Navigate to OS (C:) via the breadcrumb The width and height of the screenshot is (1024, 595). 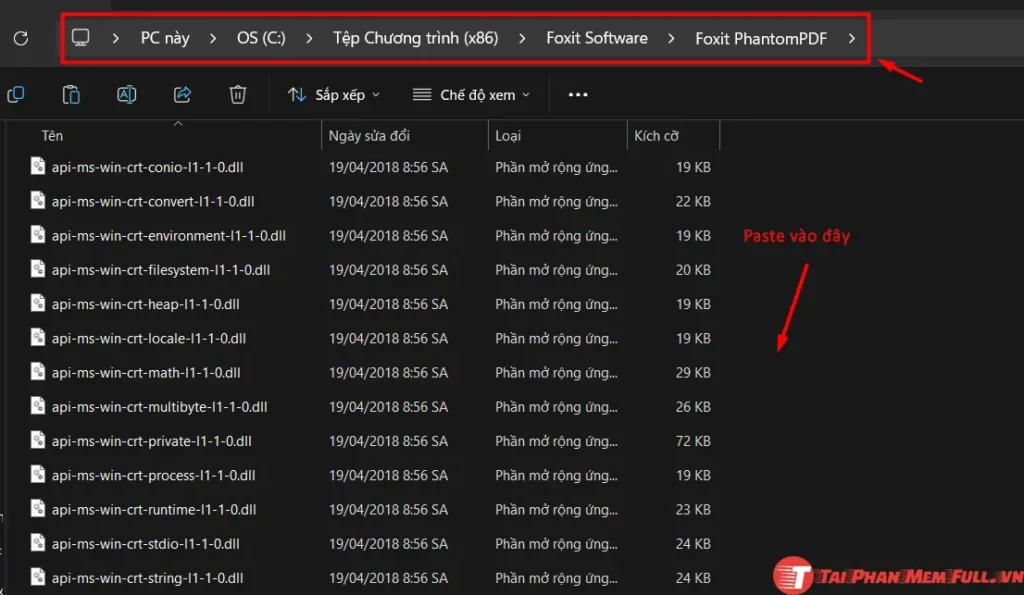click(x=260, y=37)
